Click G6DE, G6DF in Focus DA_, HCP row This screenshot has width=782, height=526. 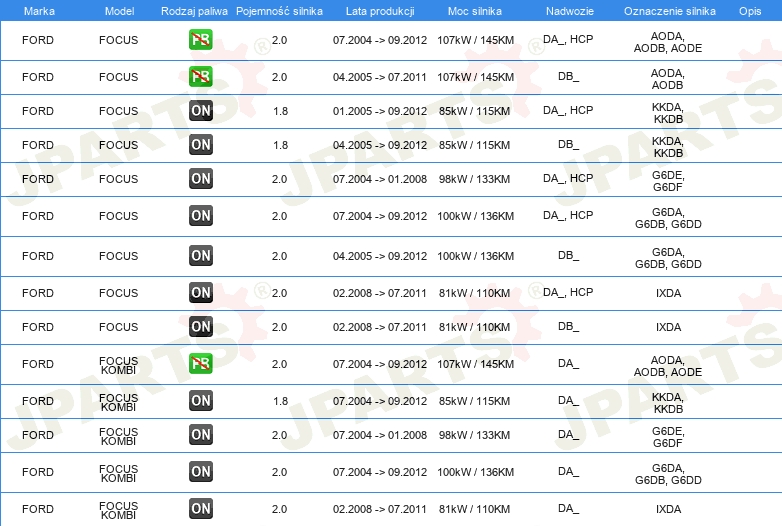(668, 181)
